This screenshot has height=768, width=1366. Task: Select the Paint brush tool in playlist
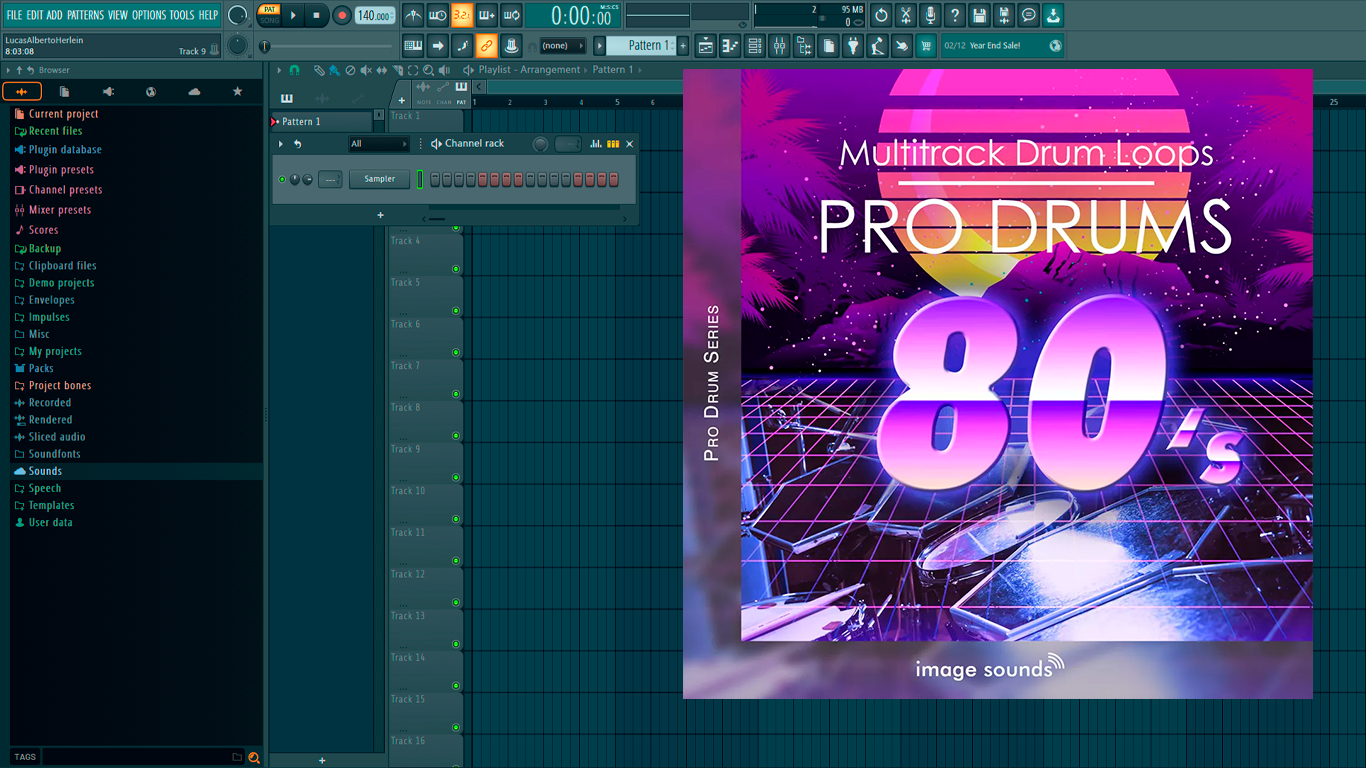[x=334, y=70]
